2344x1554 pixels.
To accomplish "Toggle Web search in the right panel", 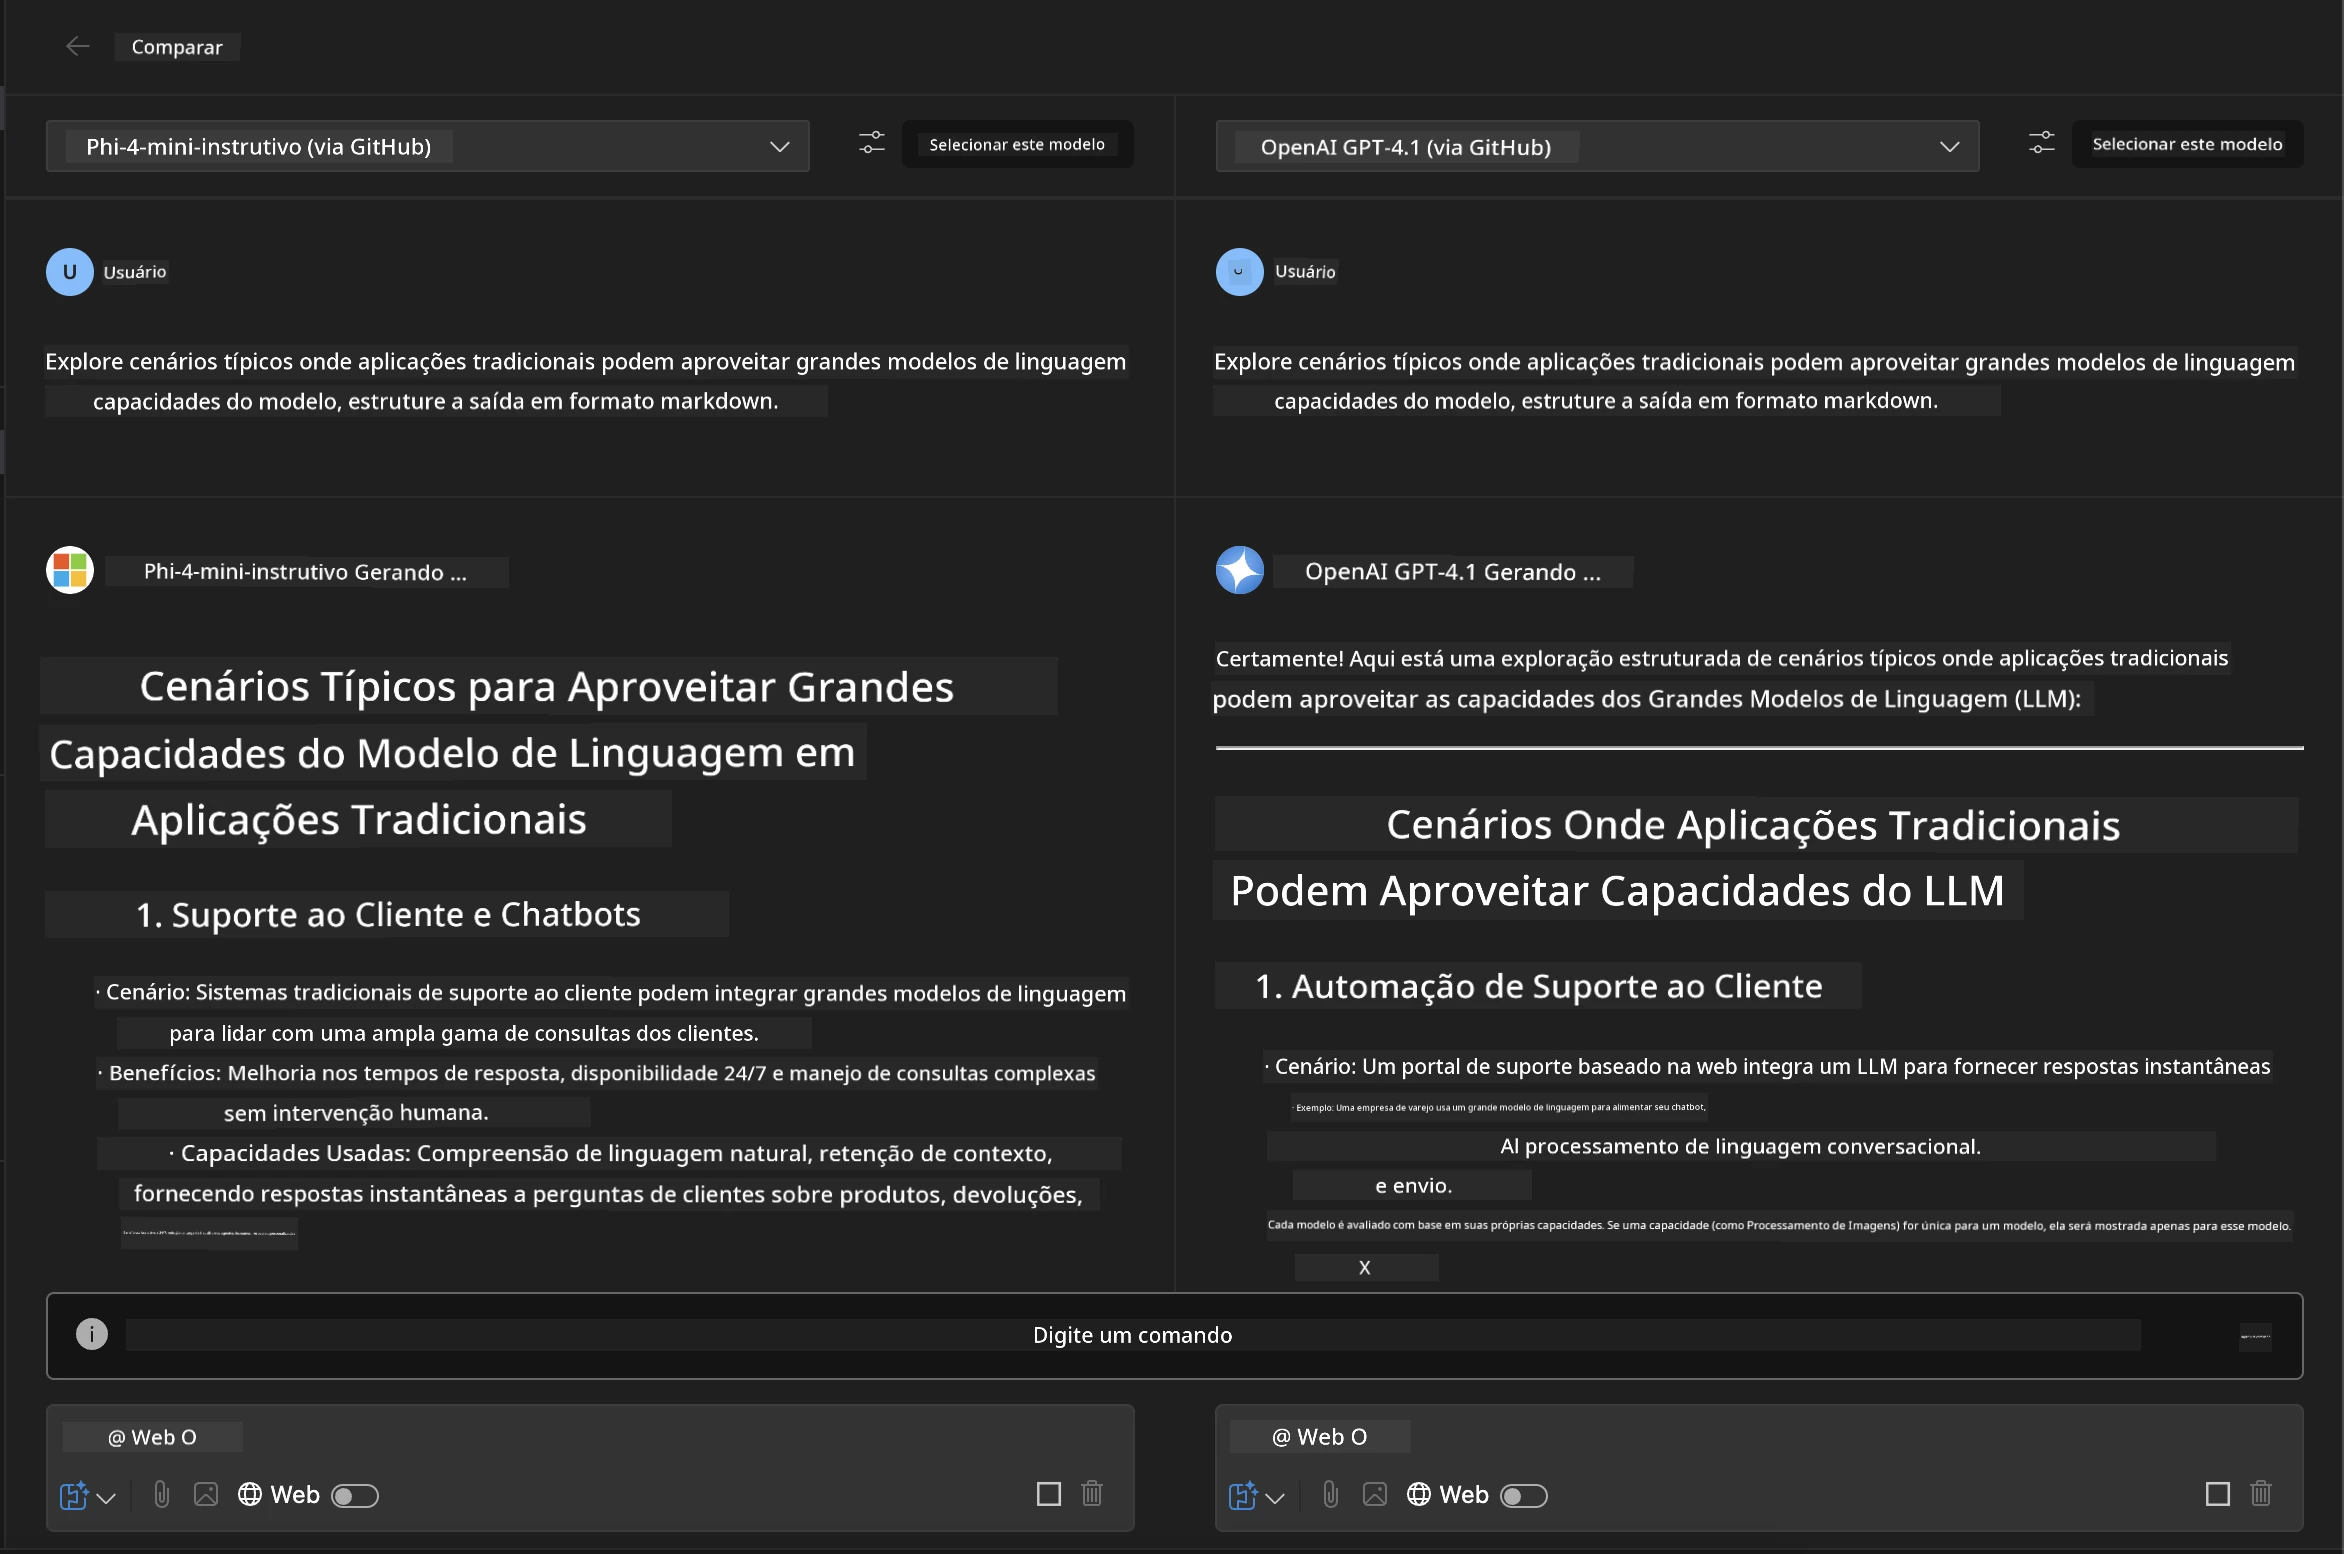I will [x=1524, y=1495].
